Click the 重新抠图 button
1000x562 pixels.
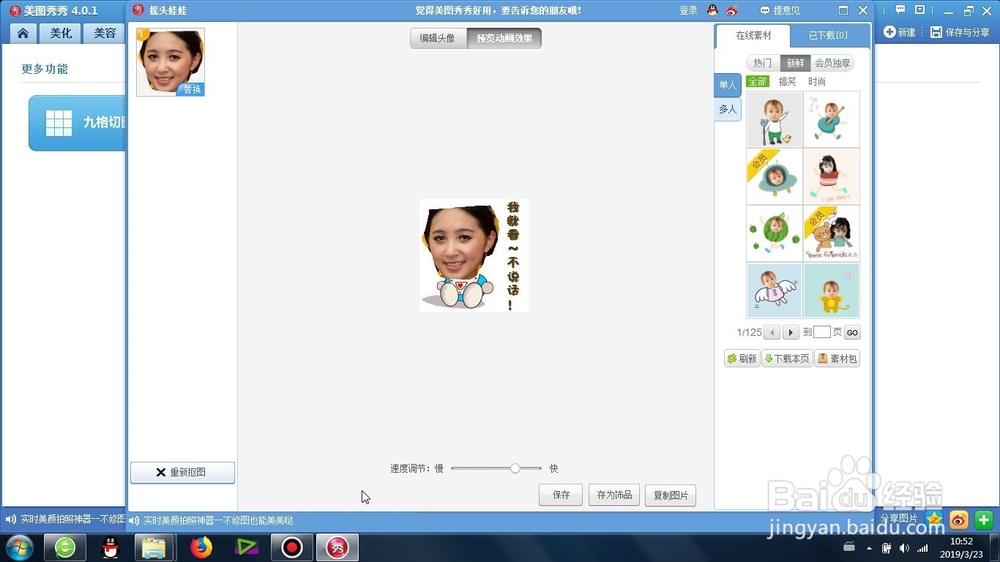[x=182, y=472]
